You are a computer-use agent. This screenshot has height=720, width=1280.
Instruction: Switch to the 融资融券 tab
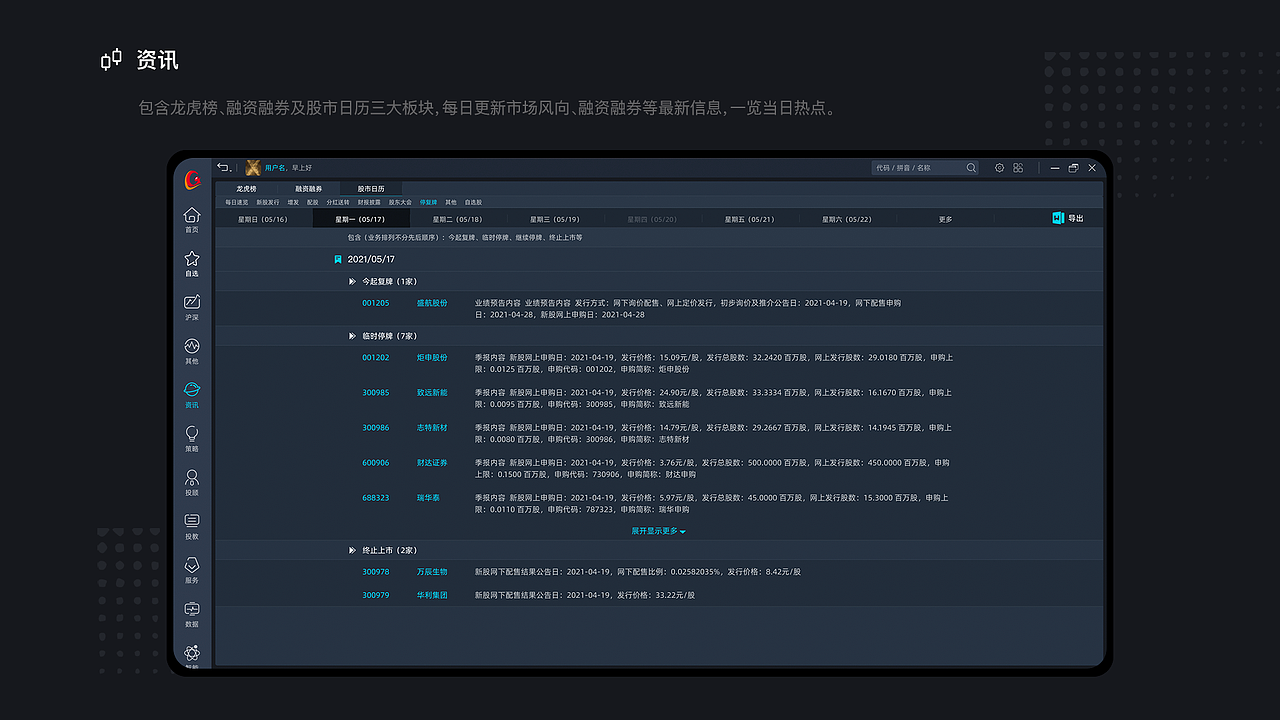tap(310, 188)
